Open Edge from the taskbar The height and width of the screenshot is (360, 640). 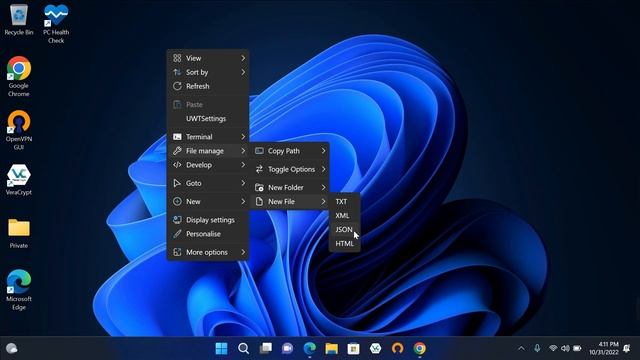[x=309, y=348]
